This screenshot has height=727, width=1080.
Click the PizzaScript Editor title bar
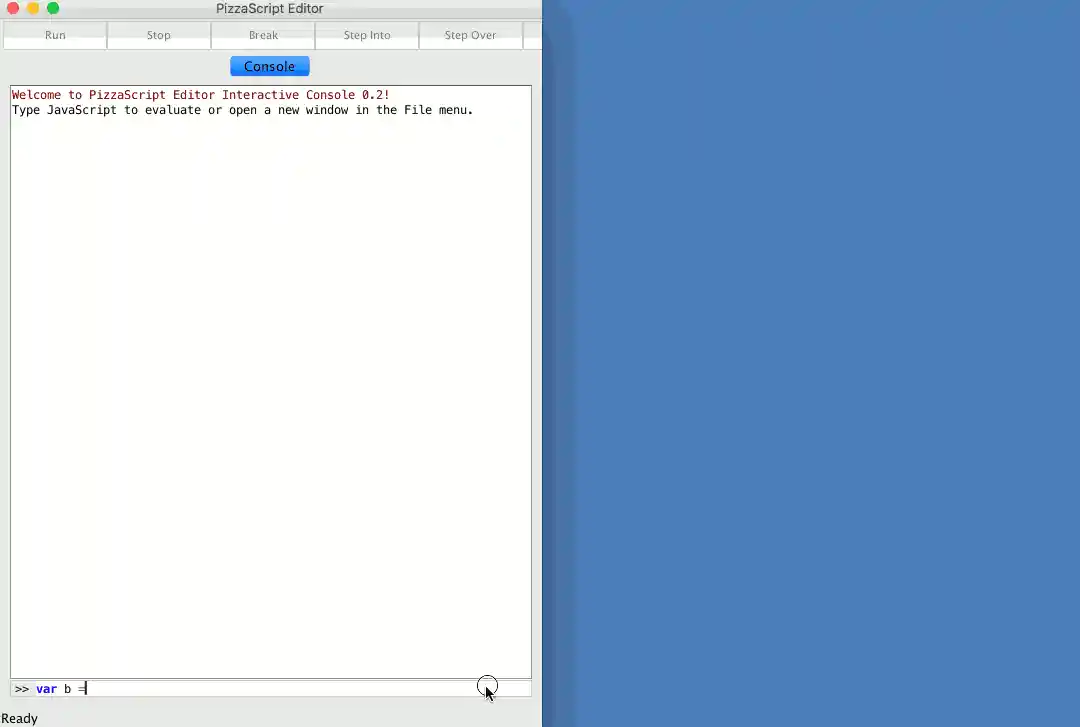(269, 8)
